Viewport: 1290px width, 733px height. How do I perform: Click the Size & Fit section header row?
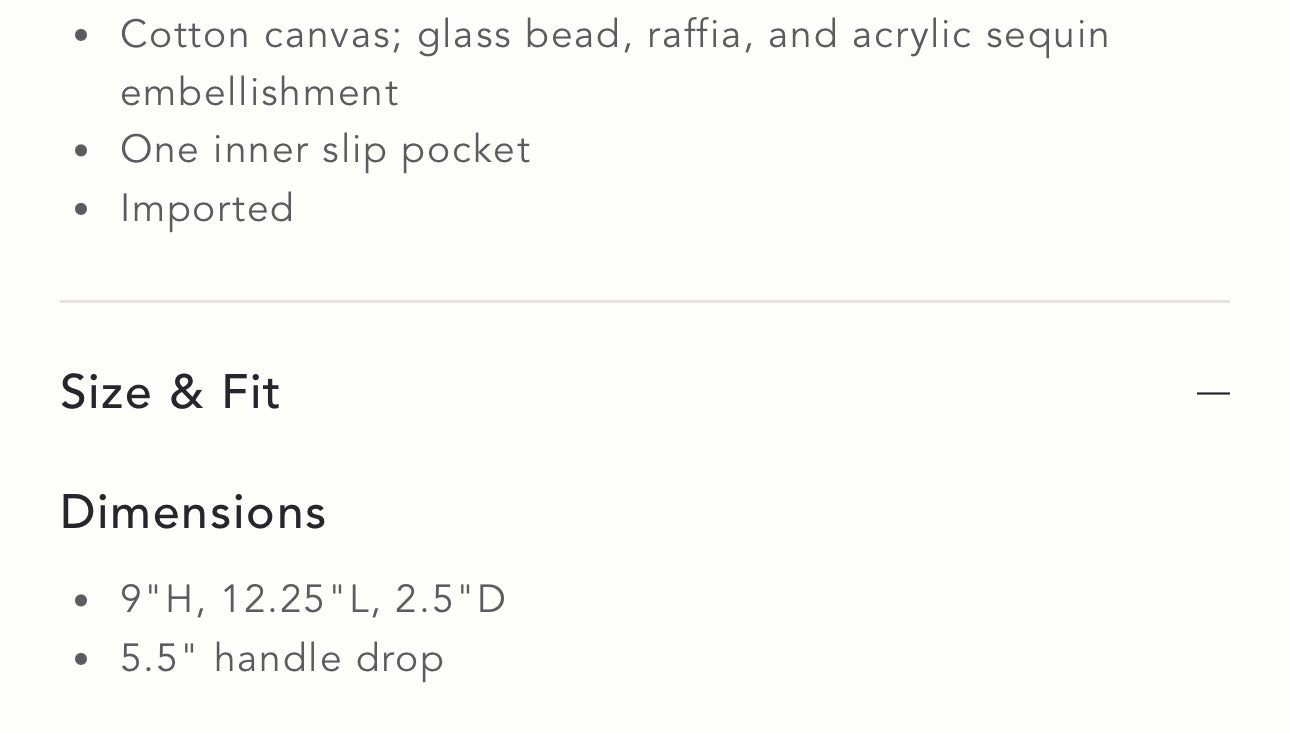point(645,392)
